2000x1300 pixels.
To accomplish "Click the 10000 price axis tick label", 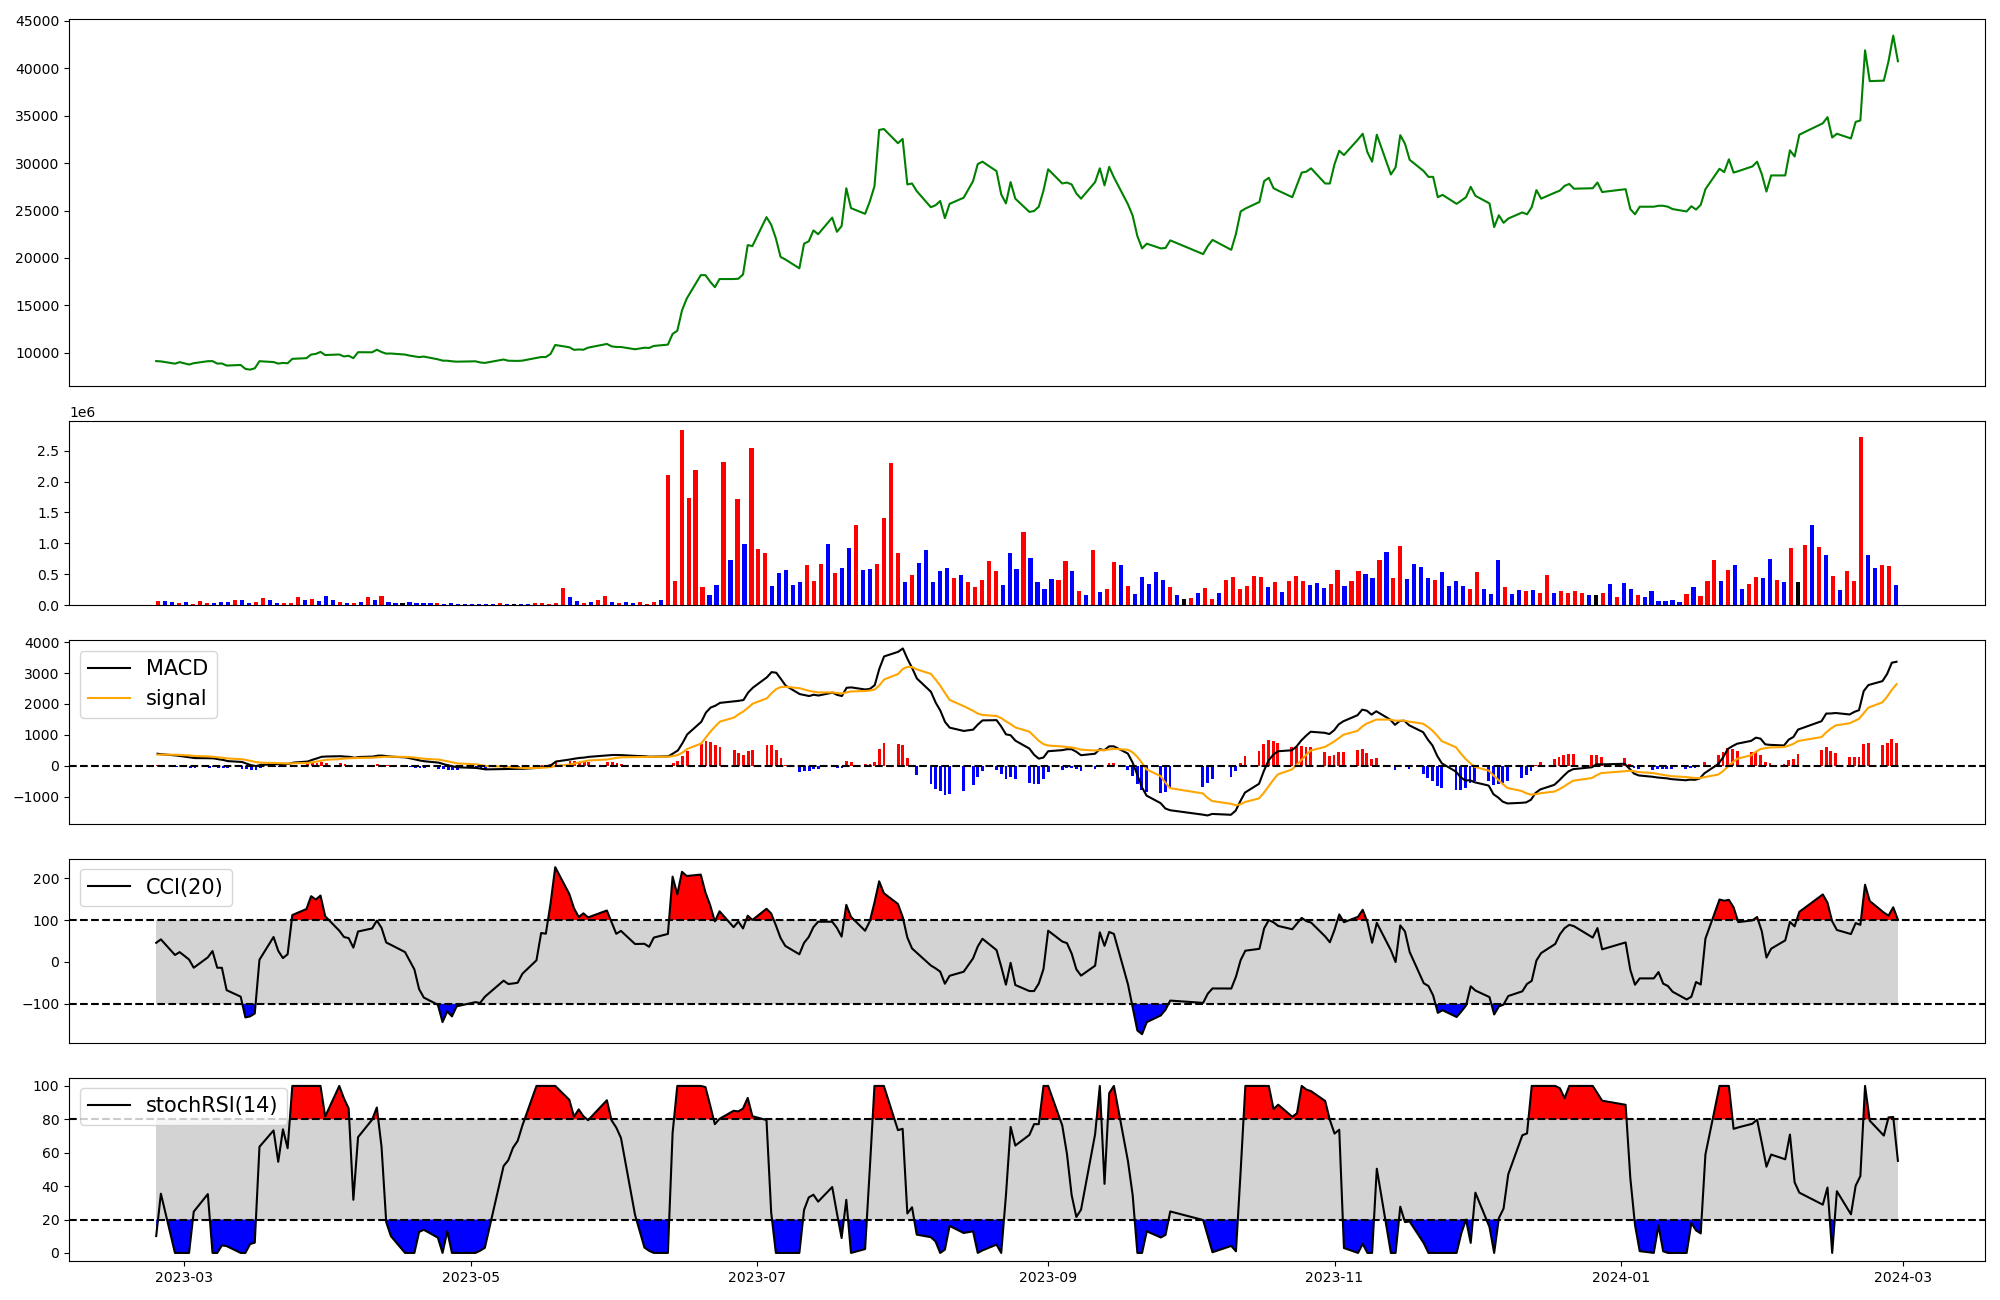I will [x=36, y=353].
